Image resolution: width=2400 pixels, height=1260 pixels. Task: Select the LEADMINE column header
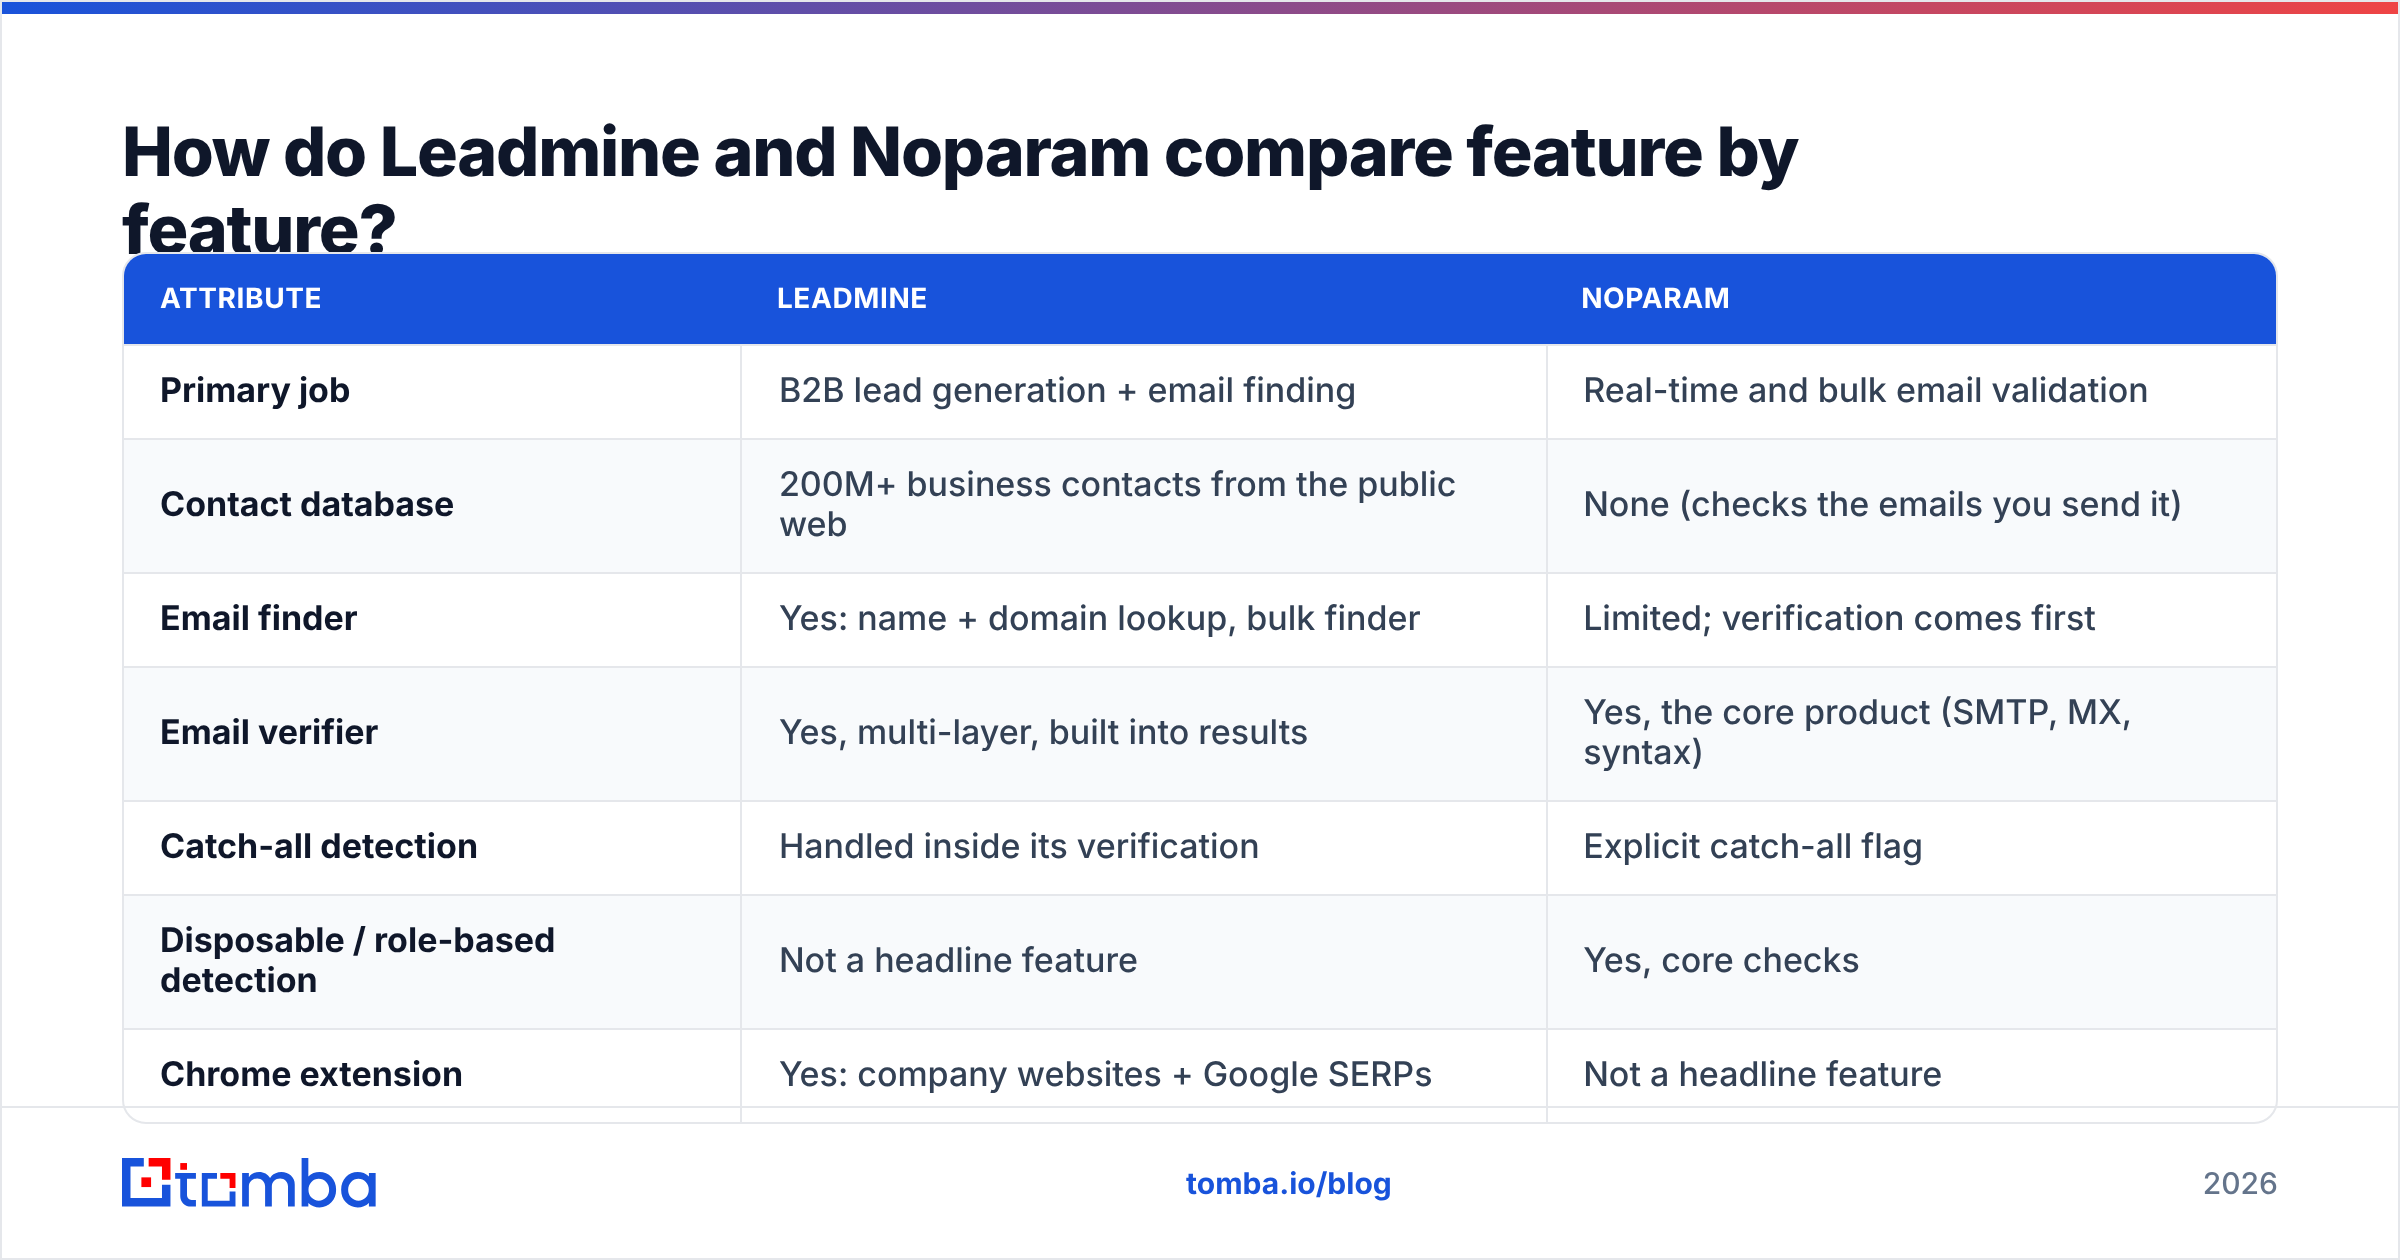[x=852, y=298]
